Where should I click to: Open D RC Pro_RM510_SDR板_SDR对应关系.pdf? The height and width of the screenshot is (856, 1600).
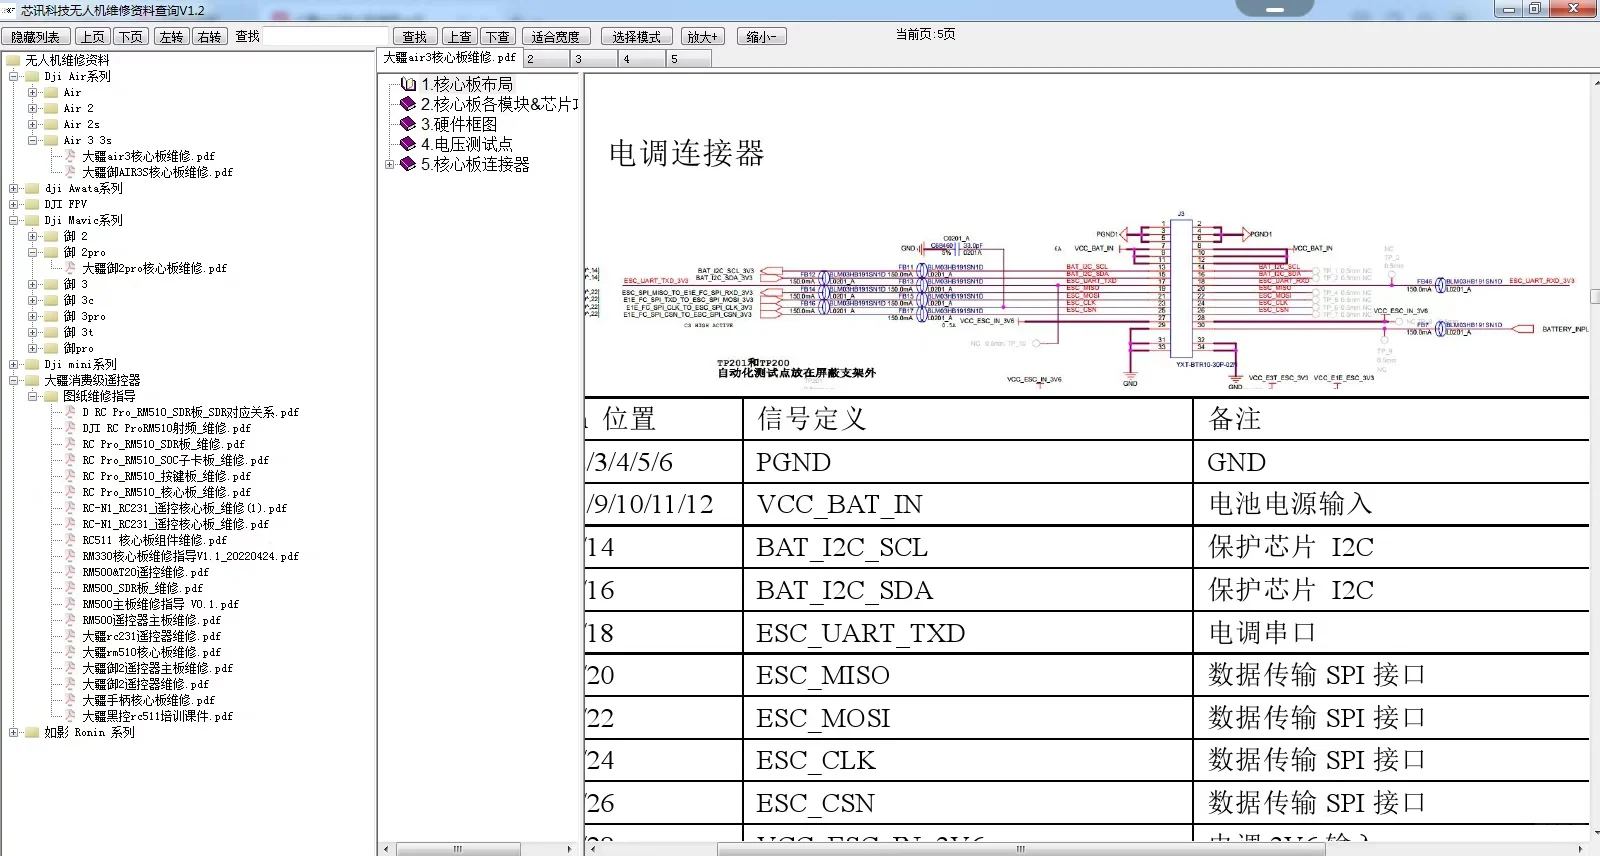tap(190, 412)
